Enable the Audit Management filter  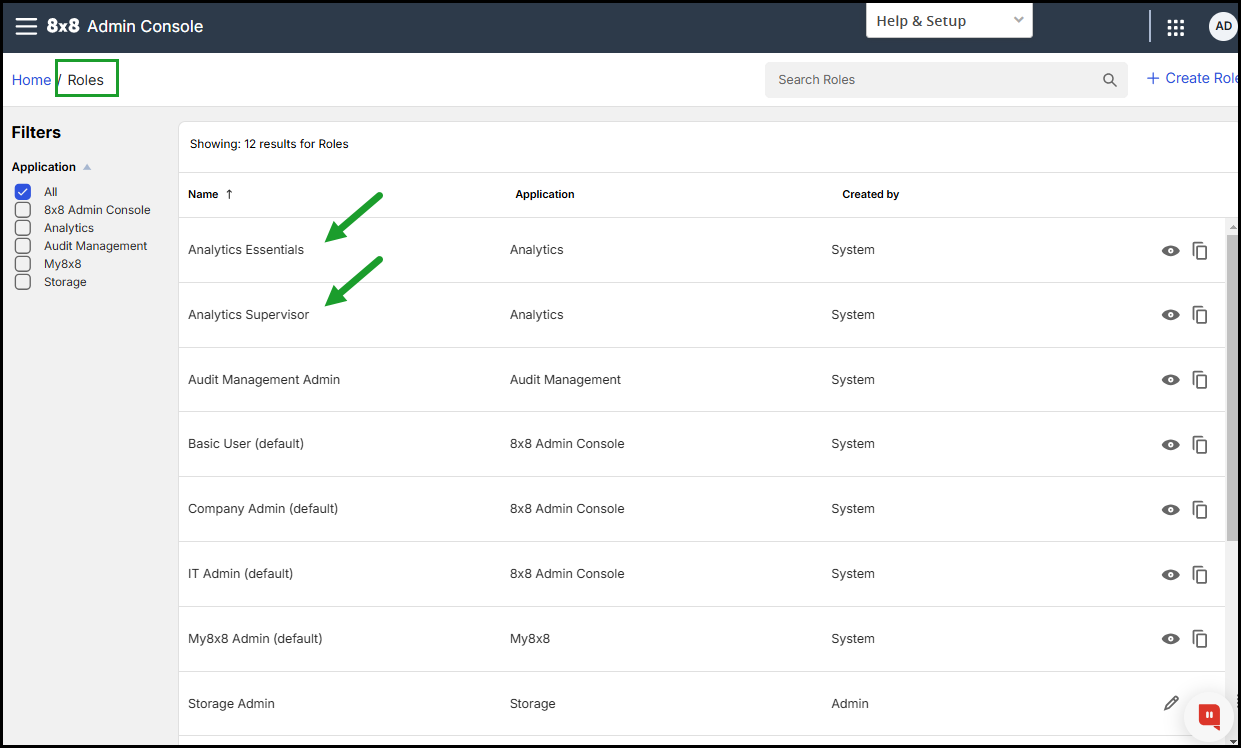pyautogui.click(x=22, y=246)
